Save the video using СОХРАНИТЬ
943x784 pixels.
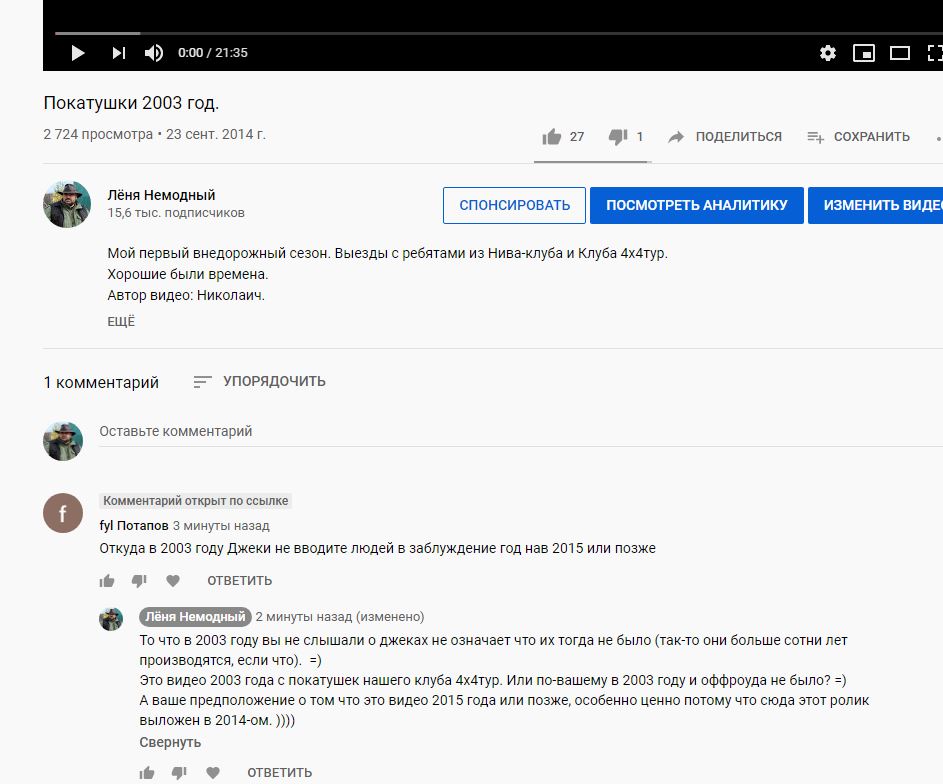pyautogui.click(x=859, y=137)
